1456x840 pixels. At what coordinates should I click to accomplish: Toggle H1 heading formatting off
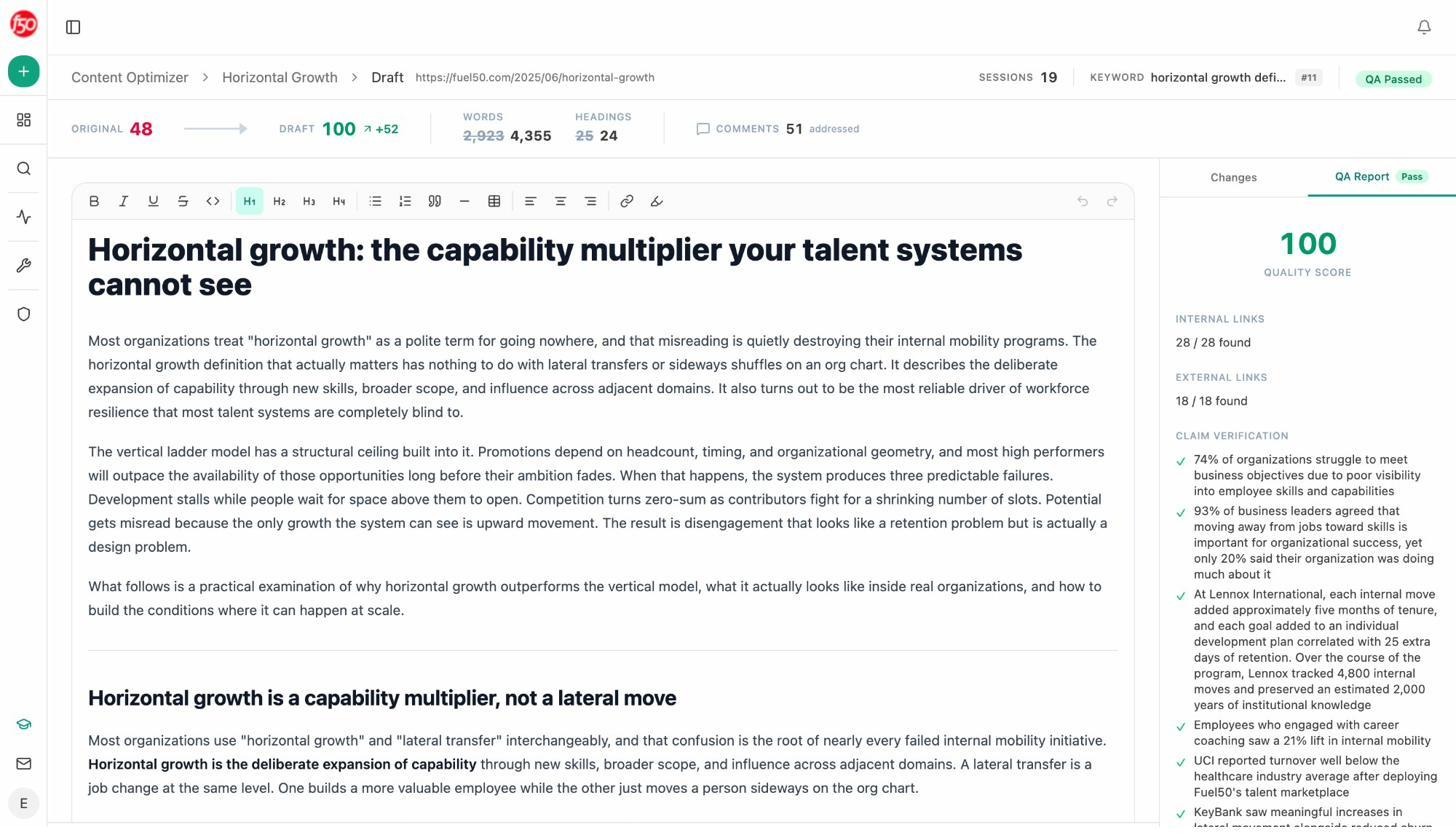click(249, 201)
